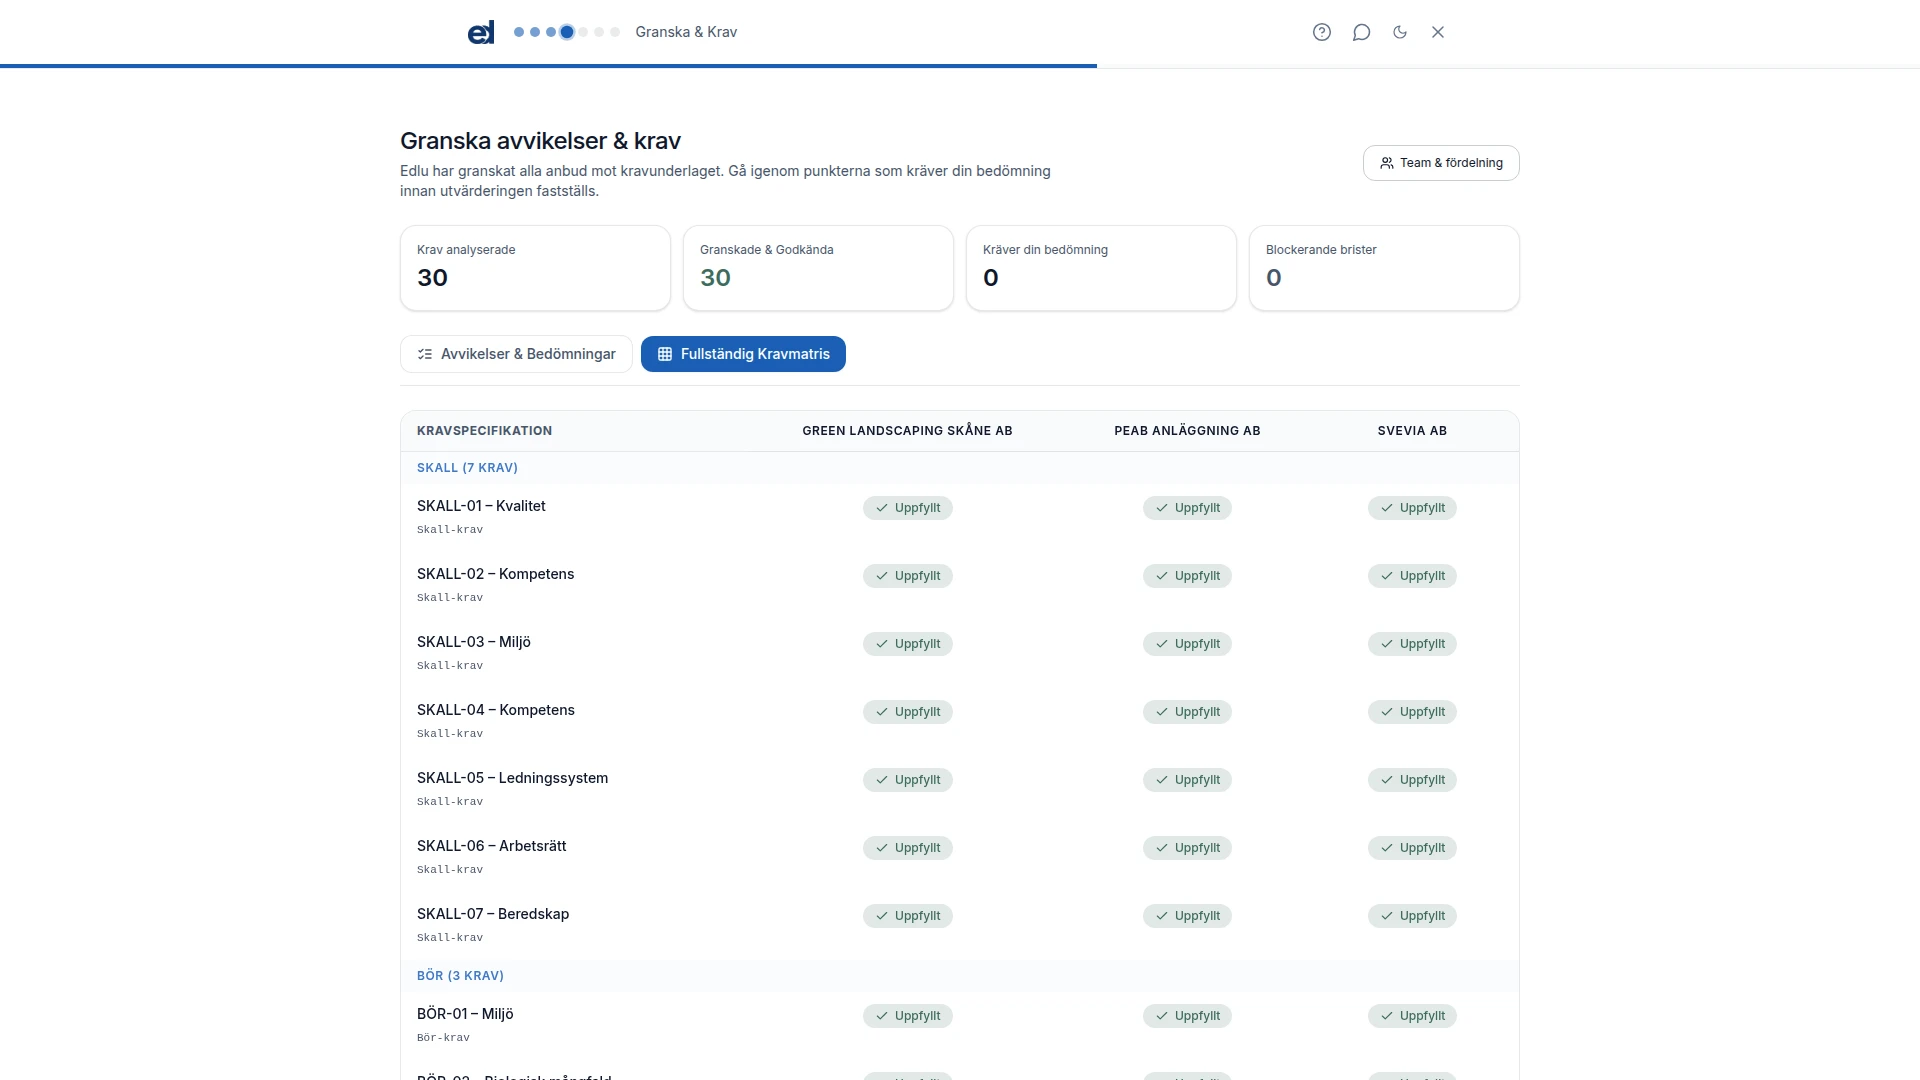
Task: Switch to the Avvikelser & Bedömningar tab
Action: coord(516,354)
